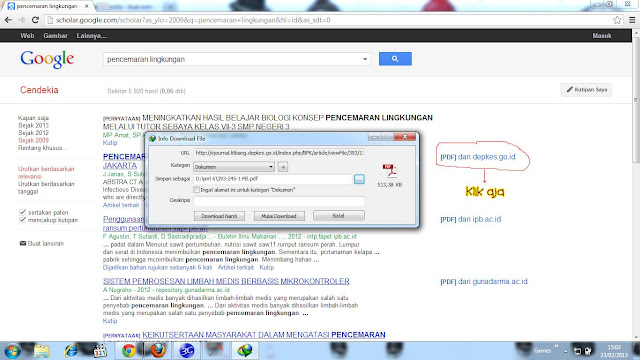Image resolution: width=640 pixels, height=360 pixels.
Task: Open the 3G modem app in the taskbar
Action: (x=187, y=351)
